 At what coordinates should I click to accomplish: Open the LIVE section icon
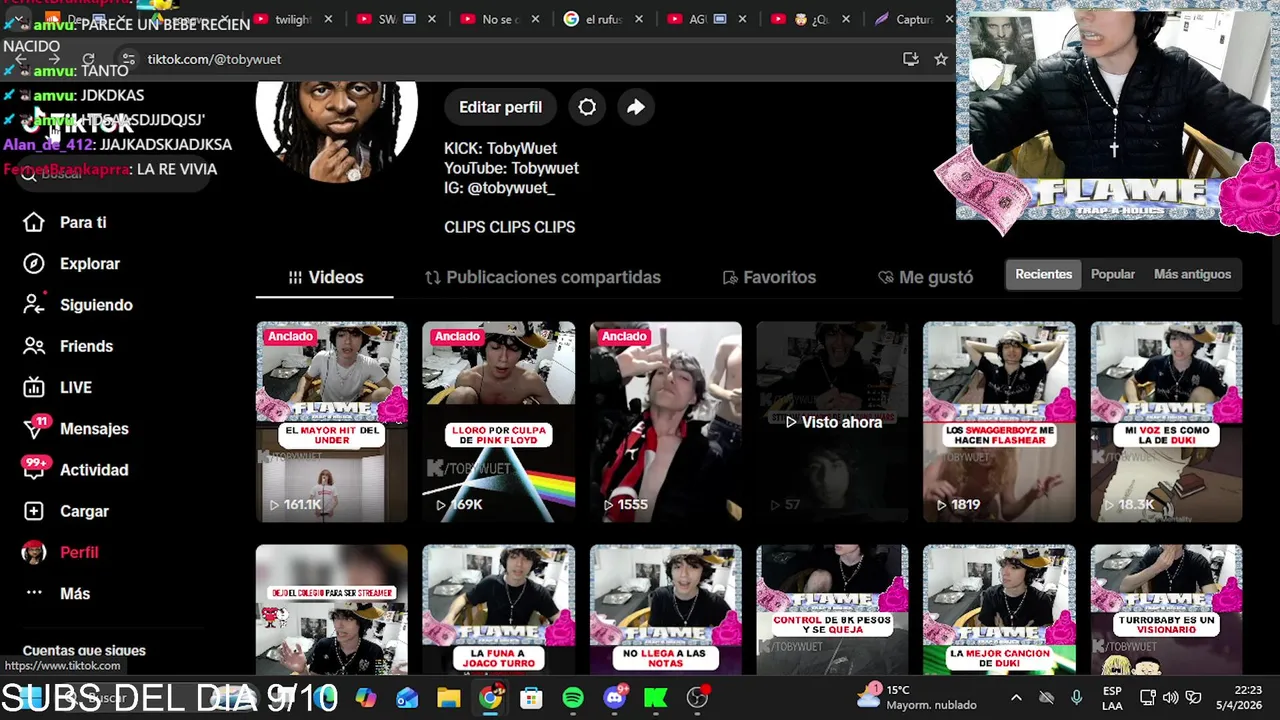34,387
